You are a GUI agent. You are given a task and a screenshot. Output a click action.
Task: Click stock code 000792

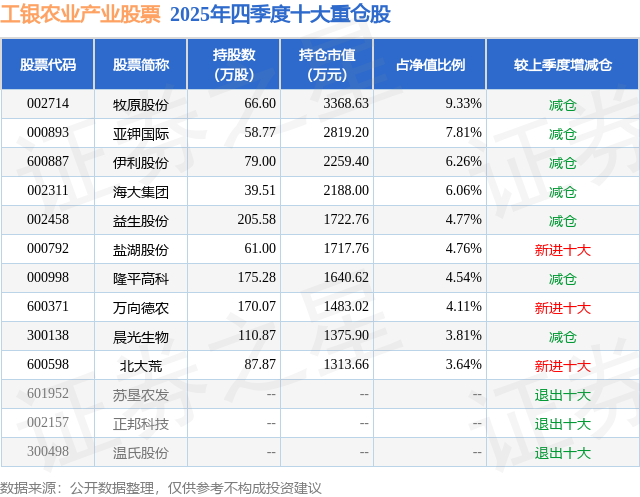click(48, 248)
